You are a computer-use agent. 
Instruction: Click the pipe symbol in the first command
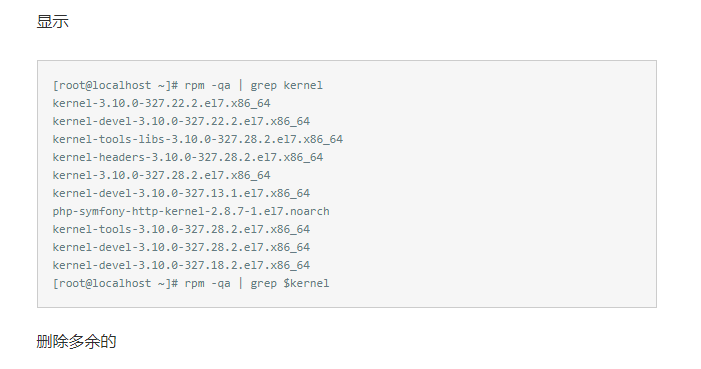(x=241, y=85)
